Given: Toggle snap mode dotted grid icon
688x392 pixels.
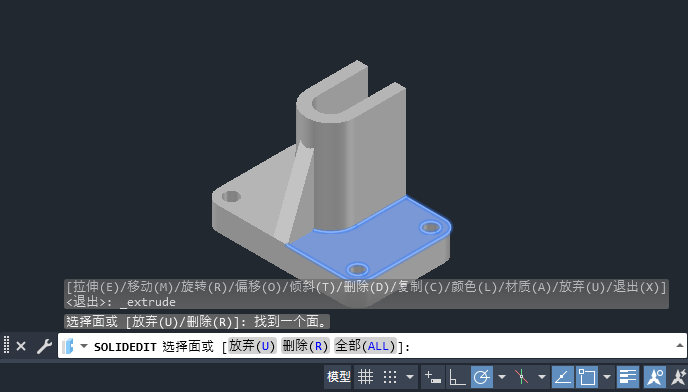Looking at the screenshot, I should (x=390, y=377).
